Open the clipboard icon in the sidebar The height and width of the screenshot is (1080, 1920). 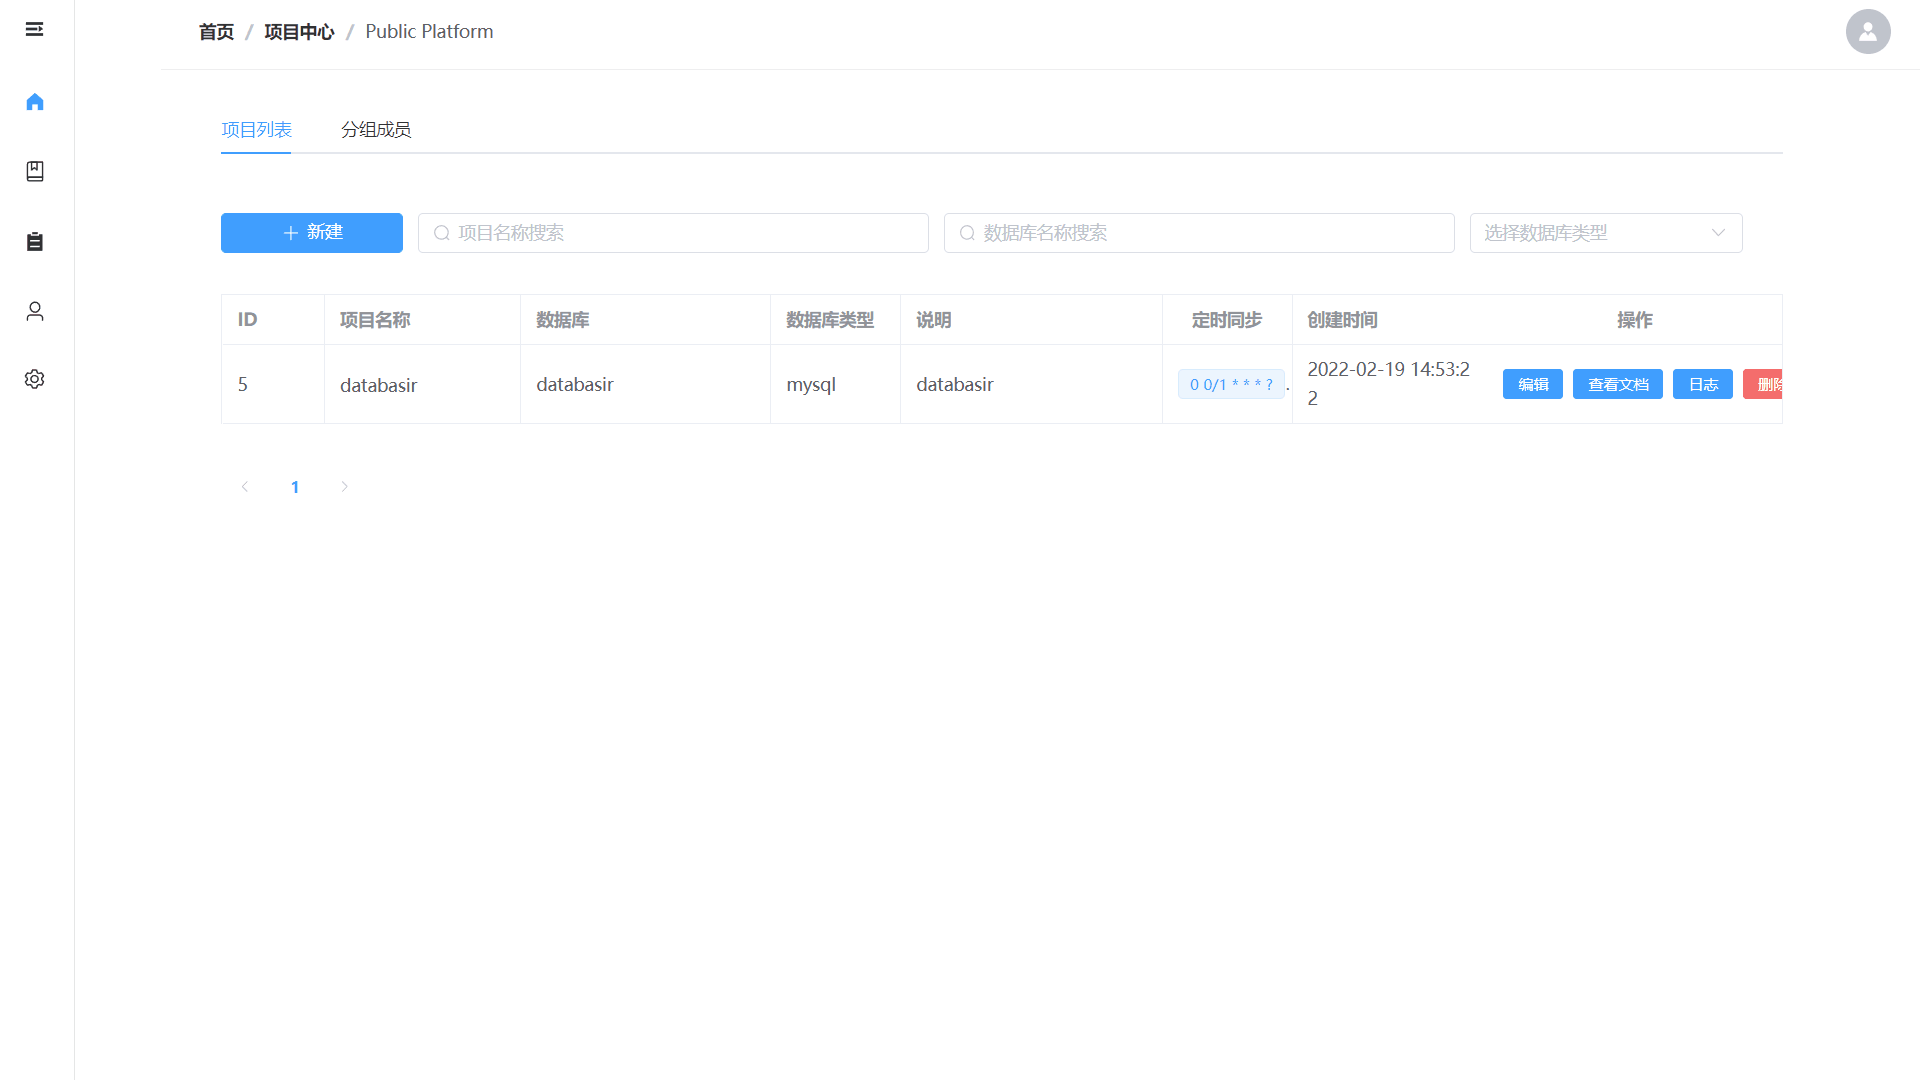(x=35, y=241)
